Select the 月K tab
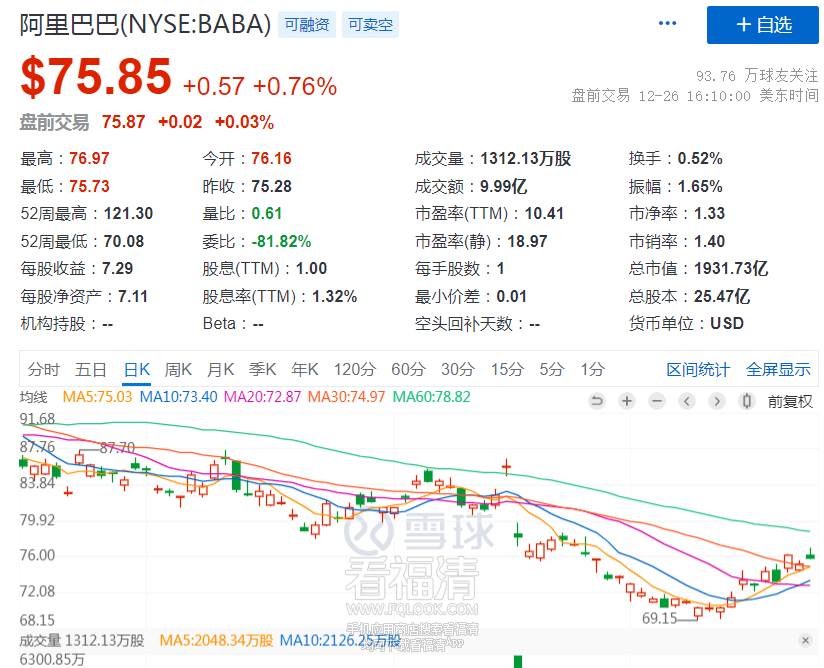The height and width of the screenshot is (668, 824). [221, 369]
